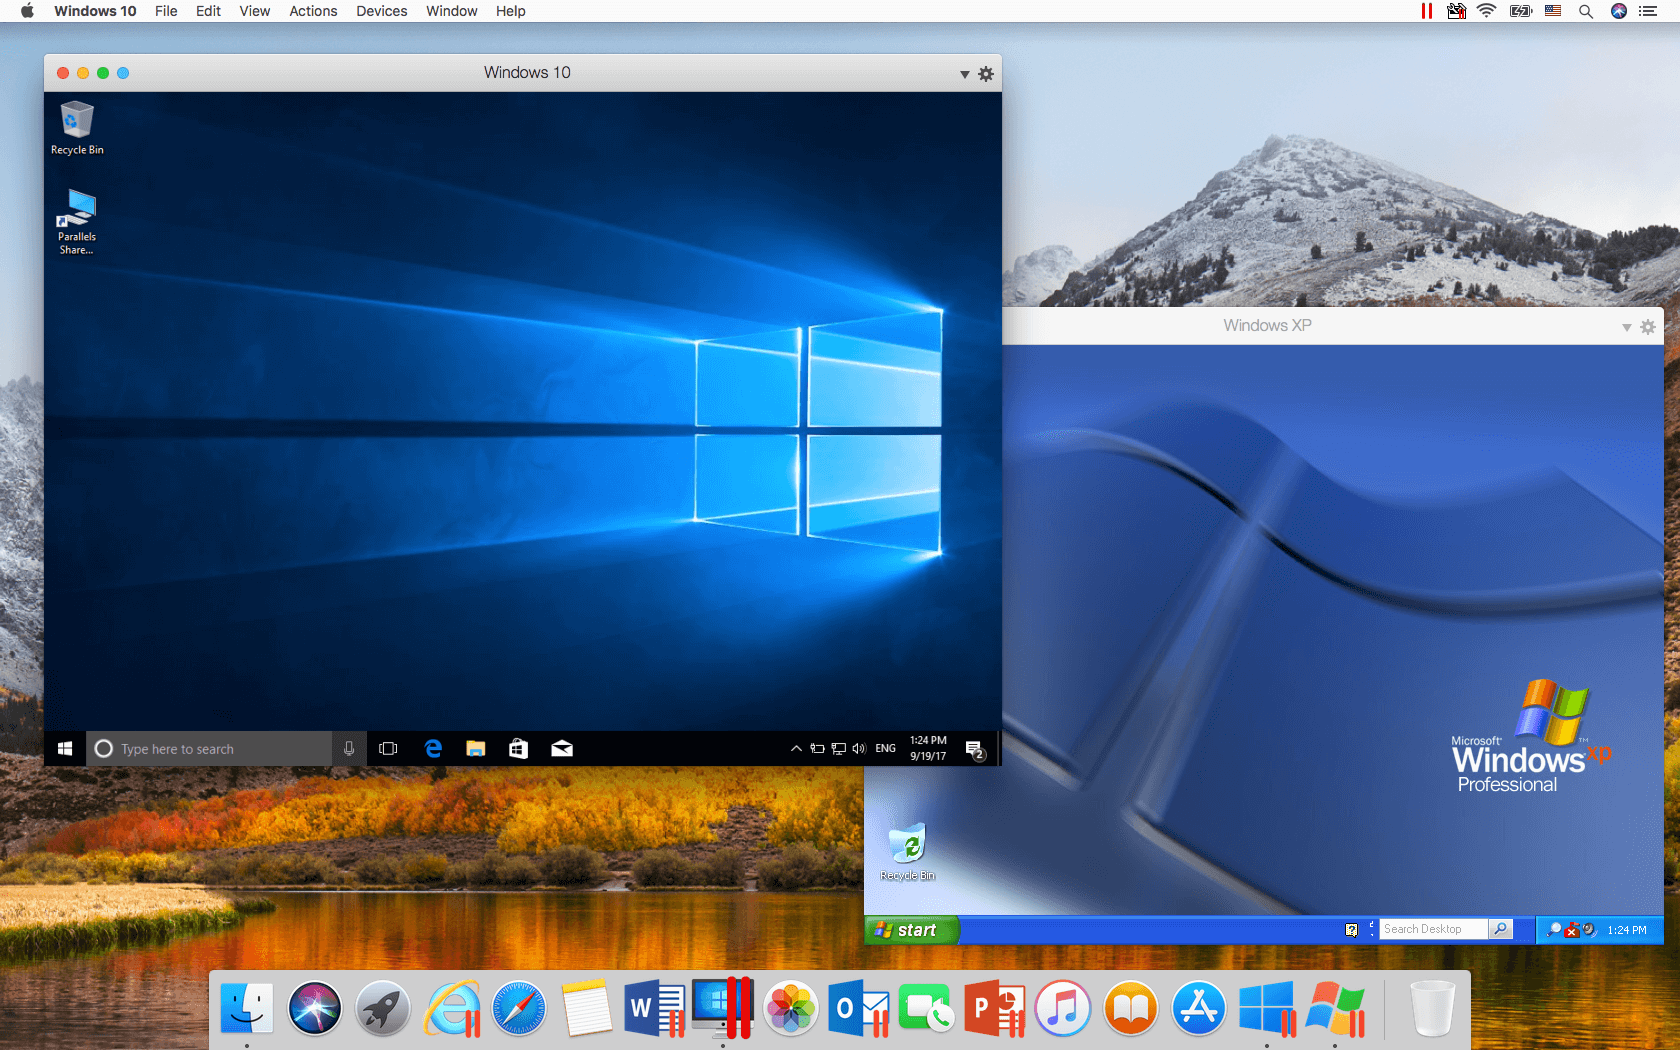
Task: Click the XP taskbar help question icon
Action: coord(1352,930)
